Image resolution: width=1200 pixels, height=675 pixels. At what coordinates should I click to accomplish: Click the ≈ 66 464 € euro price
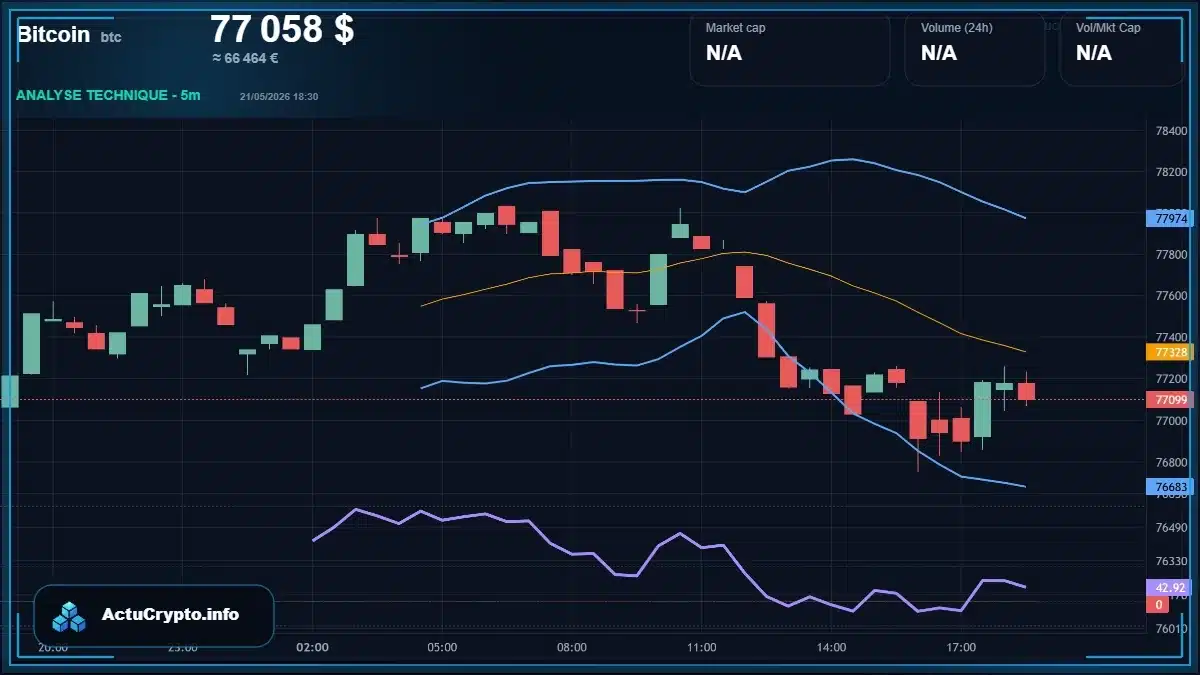tap(245, 58)
